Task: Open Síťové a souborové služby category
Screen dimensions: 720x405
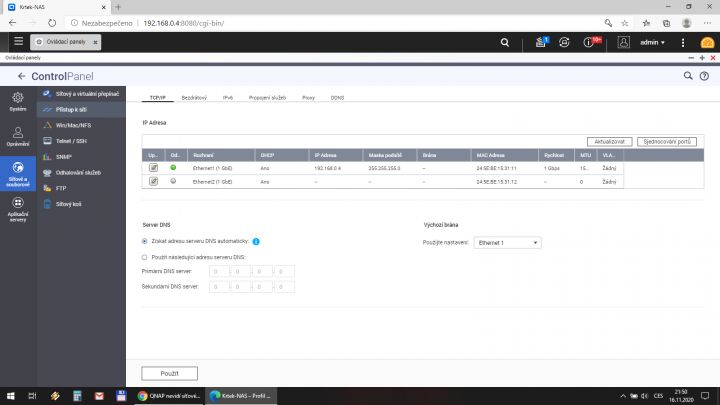Action: [x=18, y=174]
